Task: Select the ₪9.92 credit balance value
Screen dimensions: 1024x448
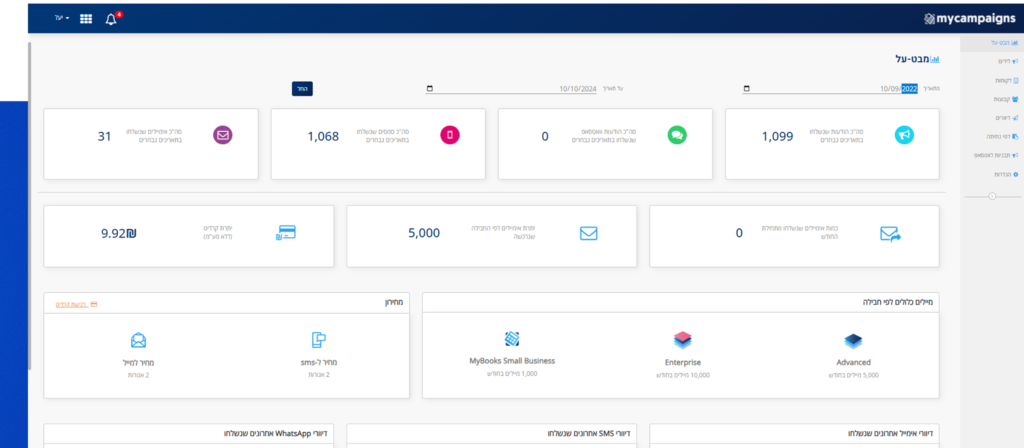Action: pos(119,233)
